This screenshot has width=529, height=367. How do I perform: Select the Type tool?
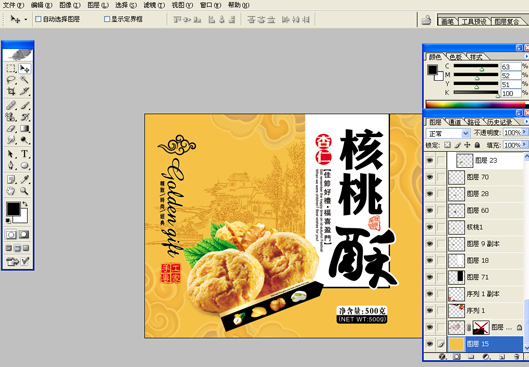[x=24, y=154]
